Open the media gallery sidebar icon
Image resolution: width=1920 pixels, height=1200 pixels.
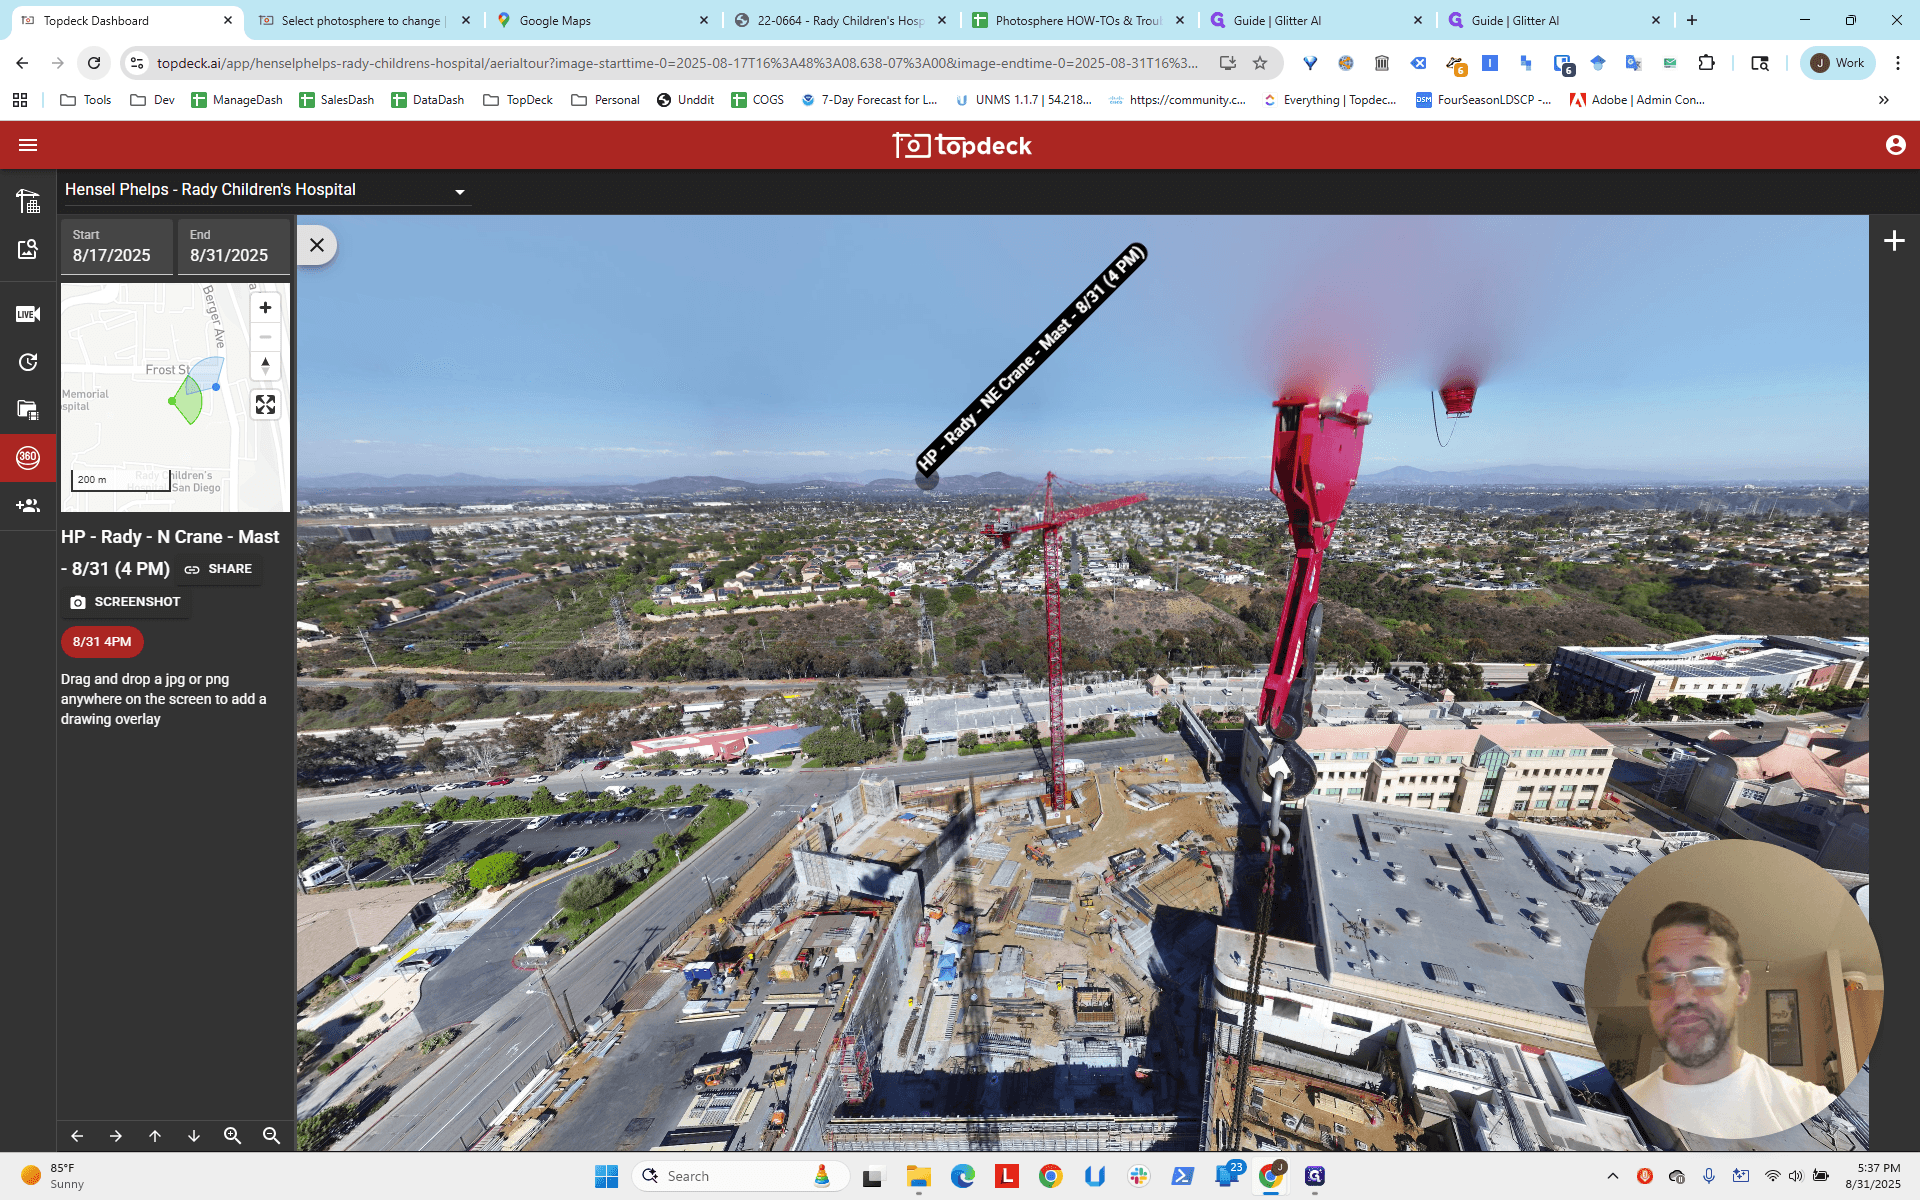click(x=28, y=409)
